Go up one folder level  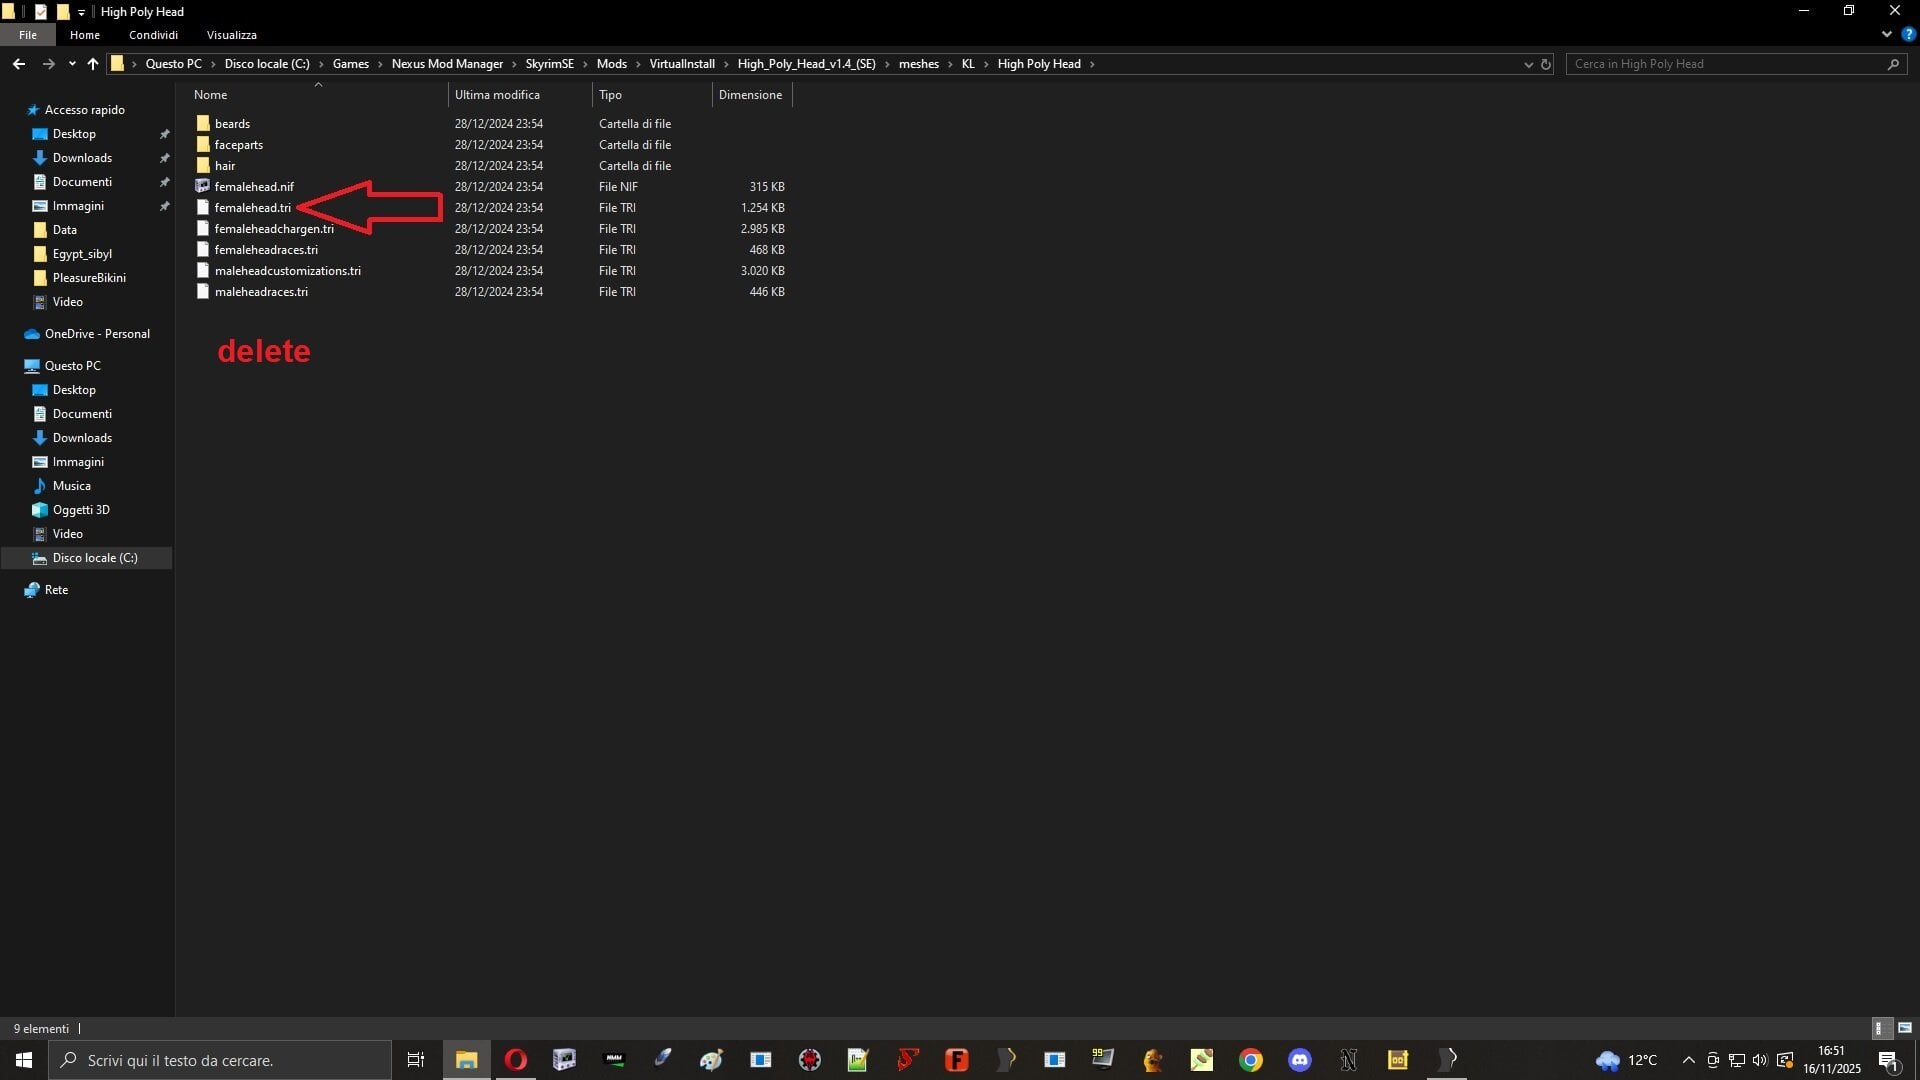pos(93,64)
